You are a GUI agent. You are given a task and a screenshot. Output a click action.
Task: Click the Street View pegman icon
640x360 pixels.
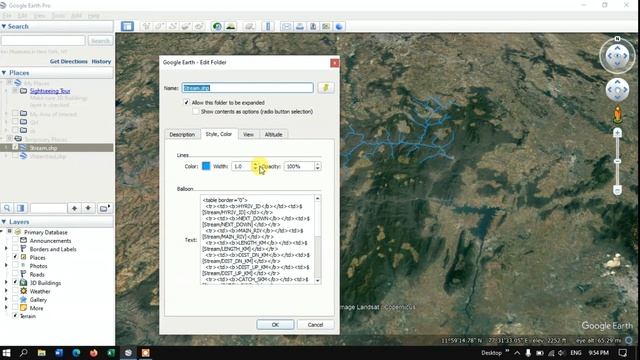point(618,115)
